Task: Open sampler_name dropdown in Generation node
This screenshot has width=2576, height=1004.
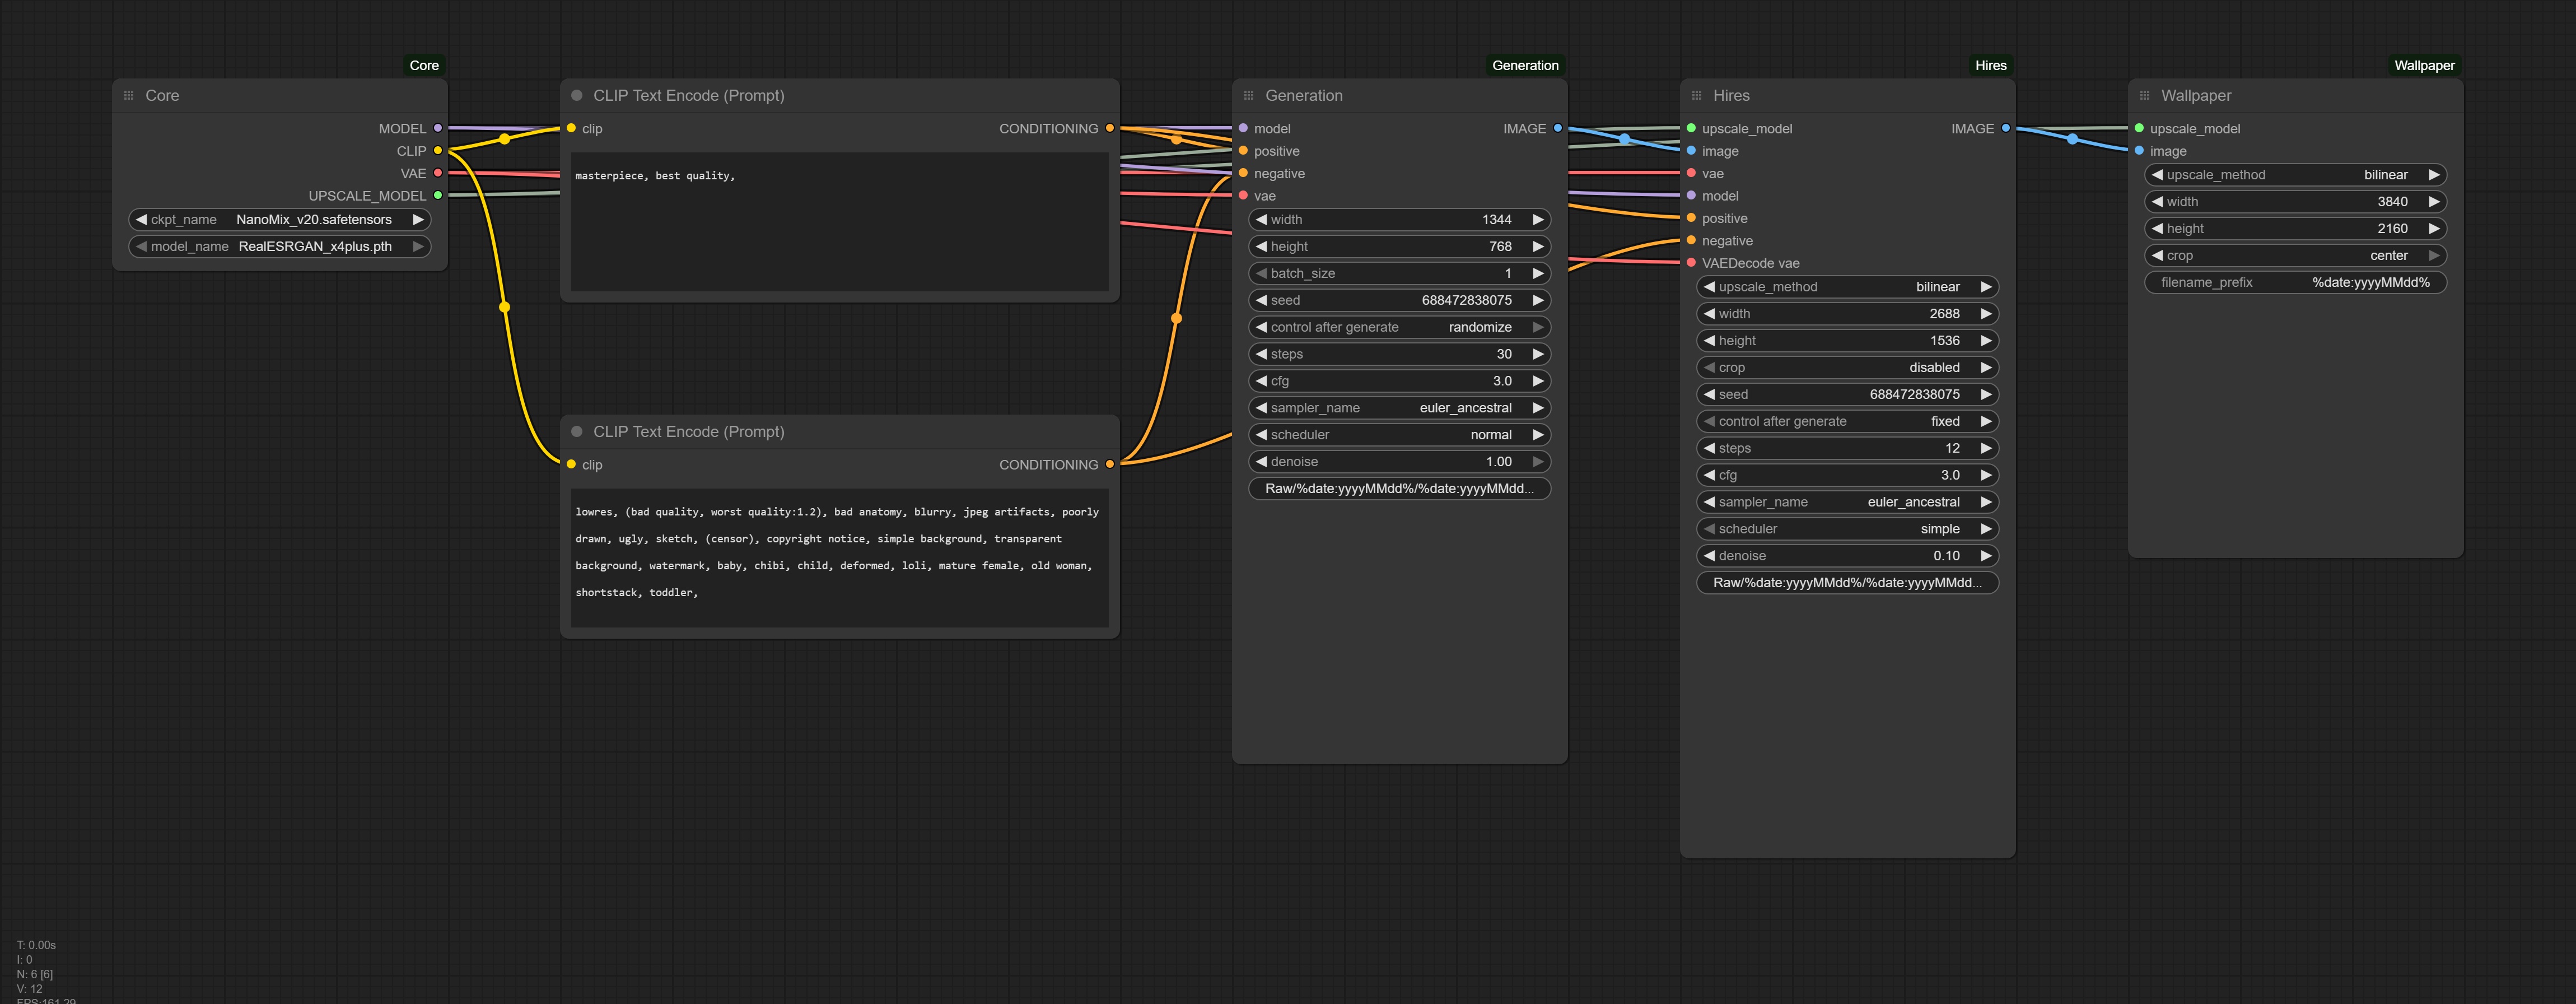Action: tap(1398, 408)
